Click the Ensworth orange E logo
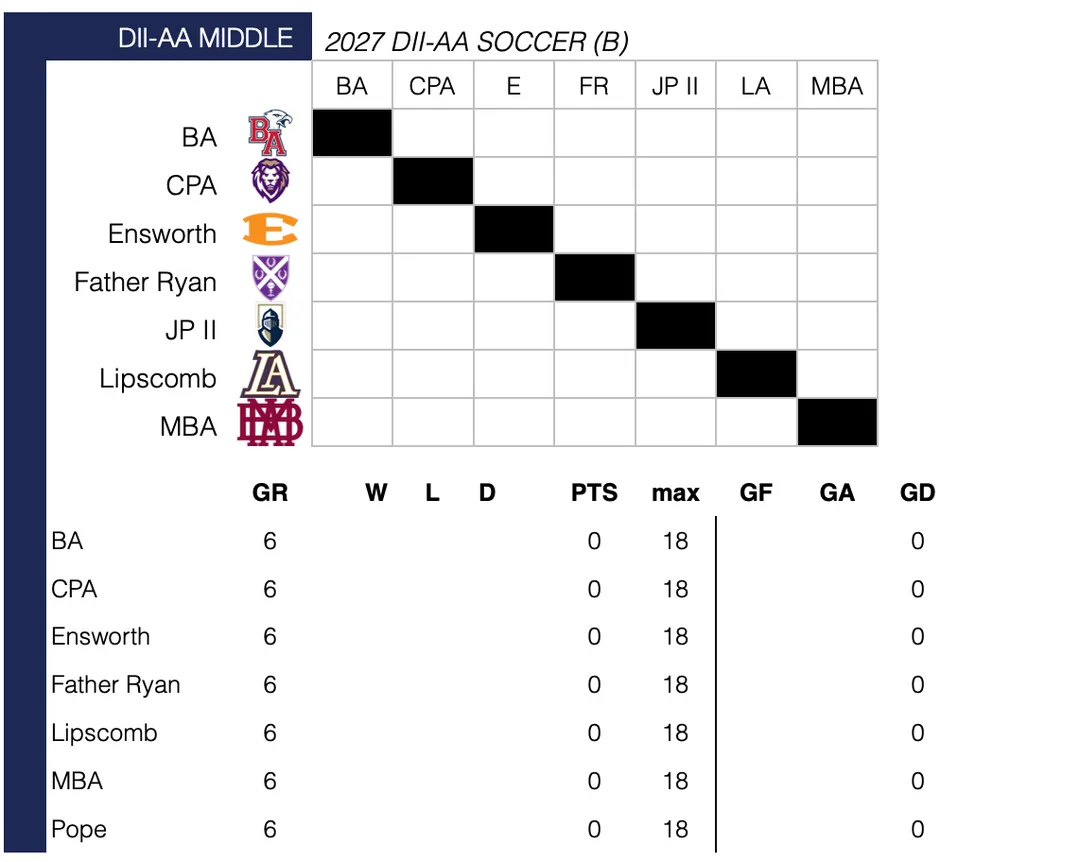1080x862 pixels. click(270, 229)
